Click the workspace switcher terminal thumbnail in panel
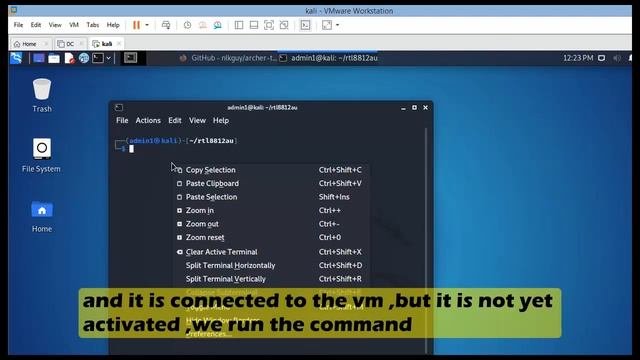The height and width of the screenshot is (360, 640). [x=131, y=58]
